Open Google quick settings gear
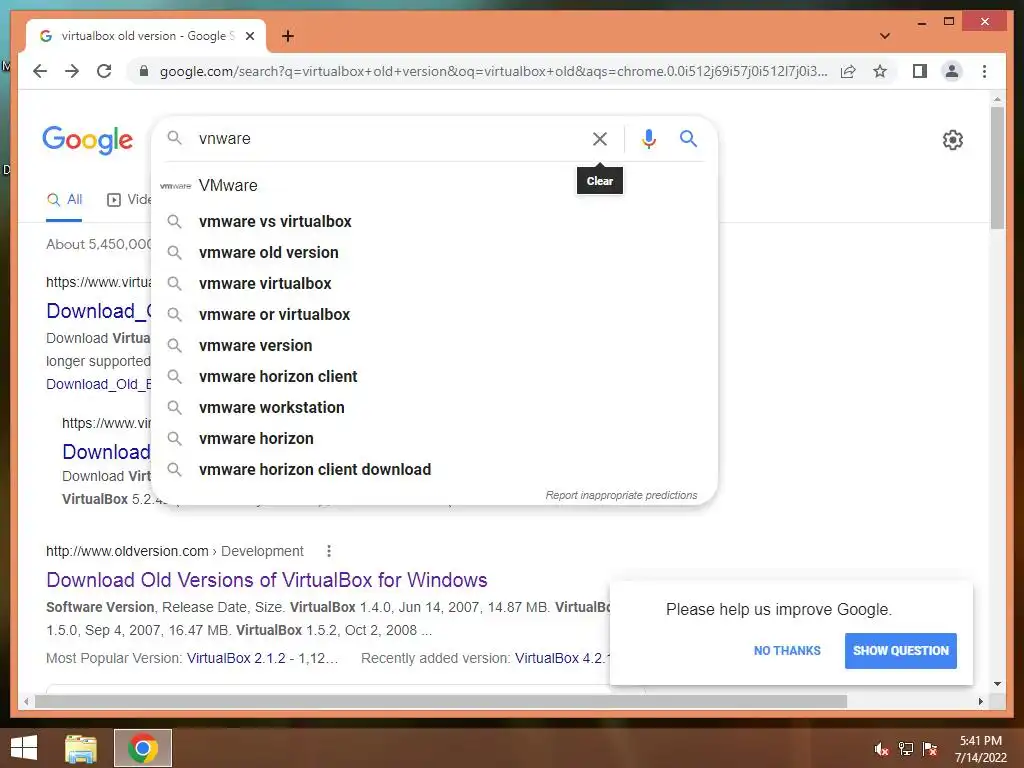This screenshot has width=1024, height=768. [x=952, y=140]
